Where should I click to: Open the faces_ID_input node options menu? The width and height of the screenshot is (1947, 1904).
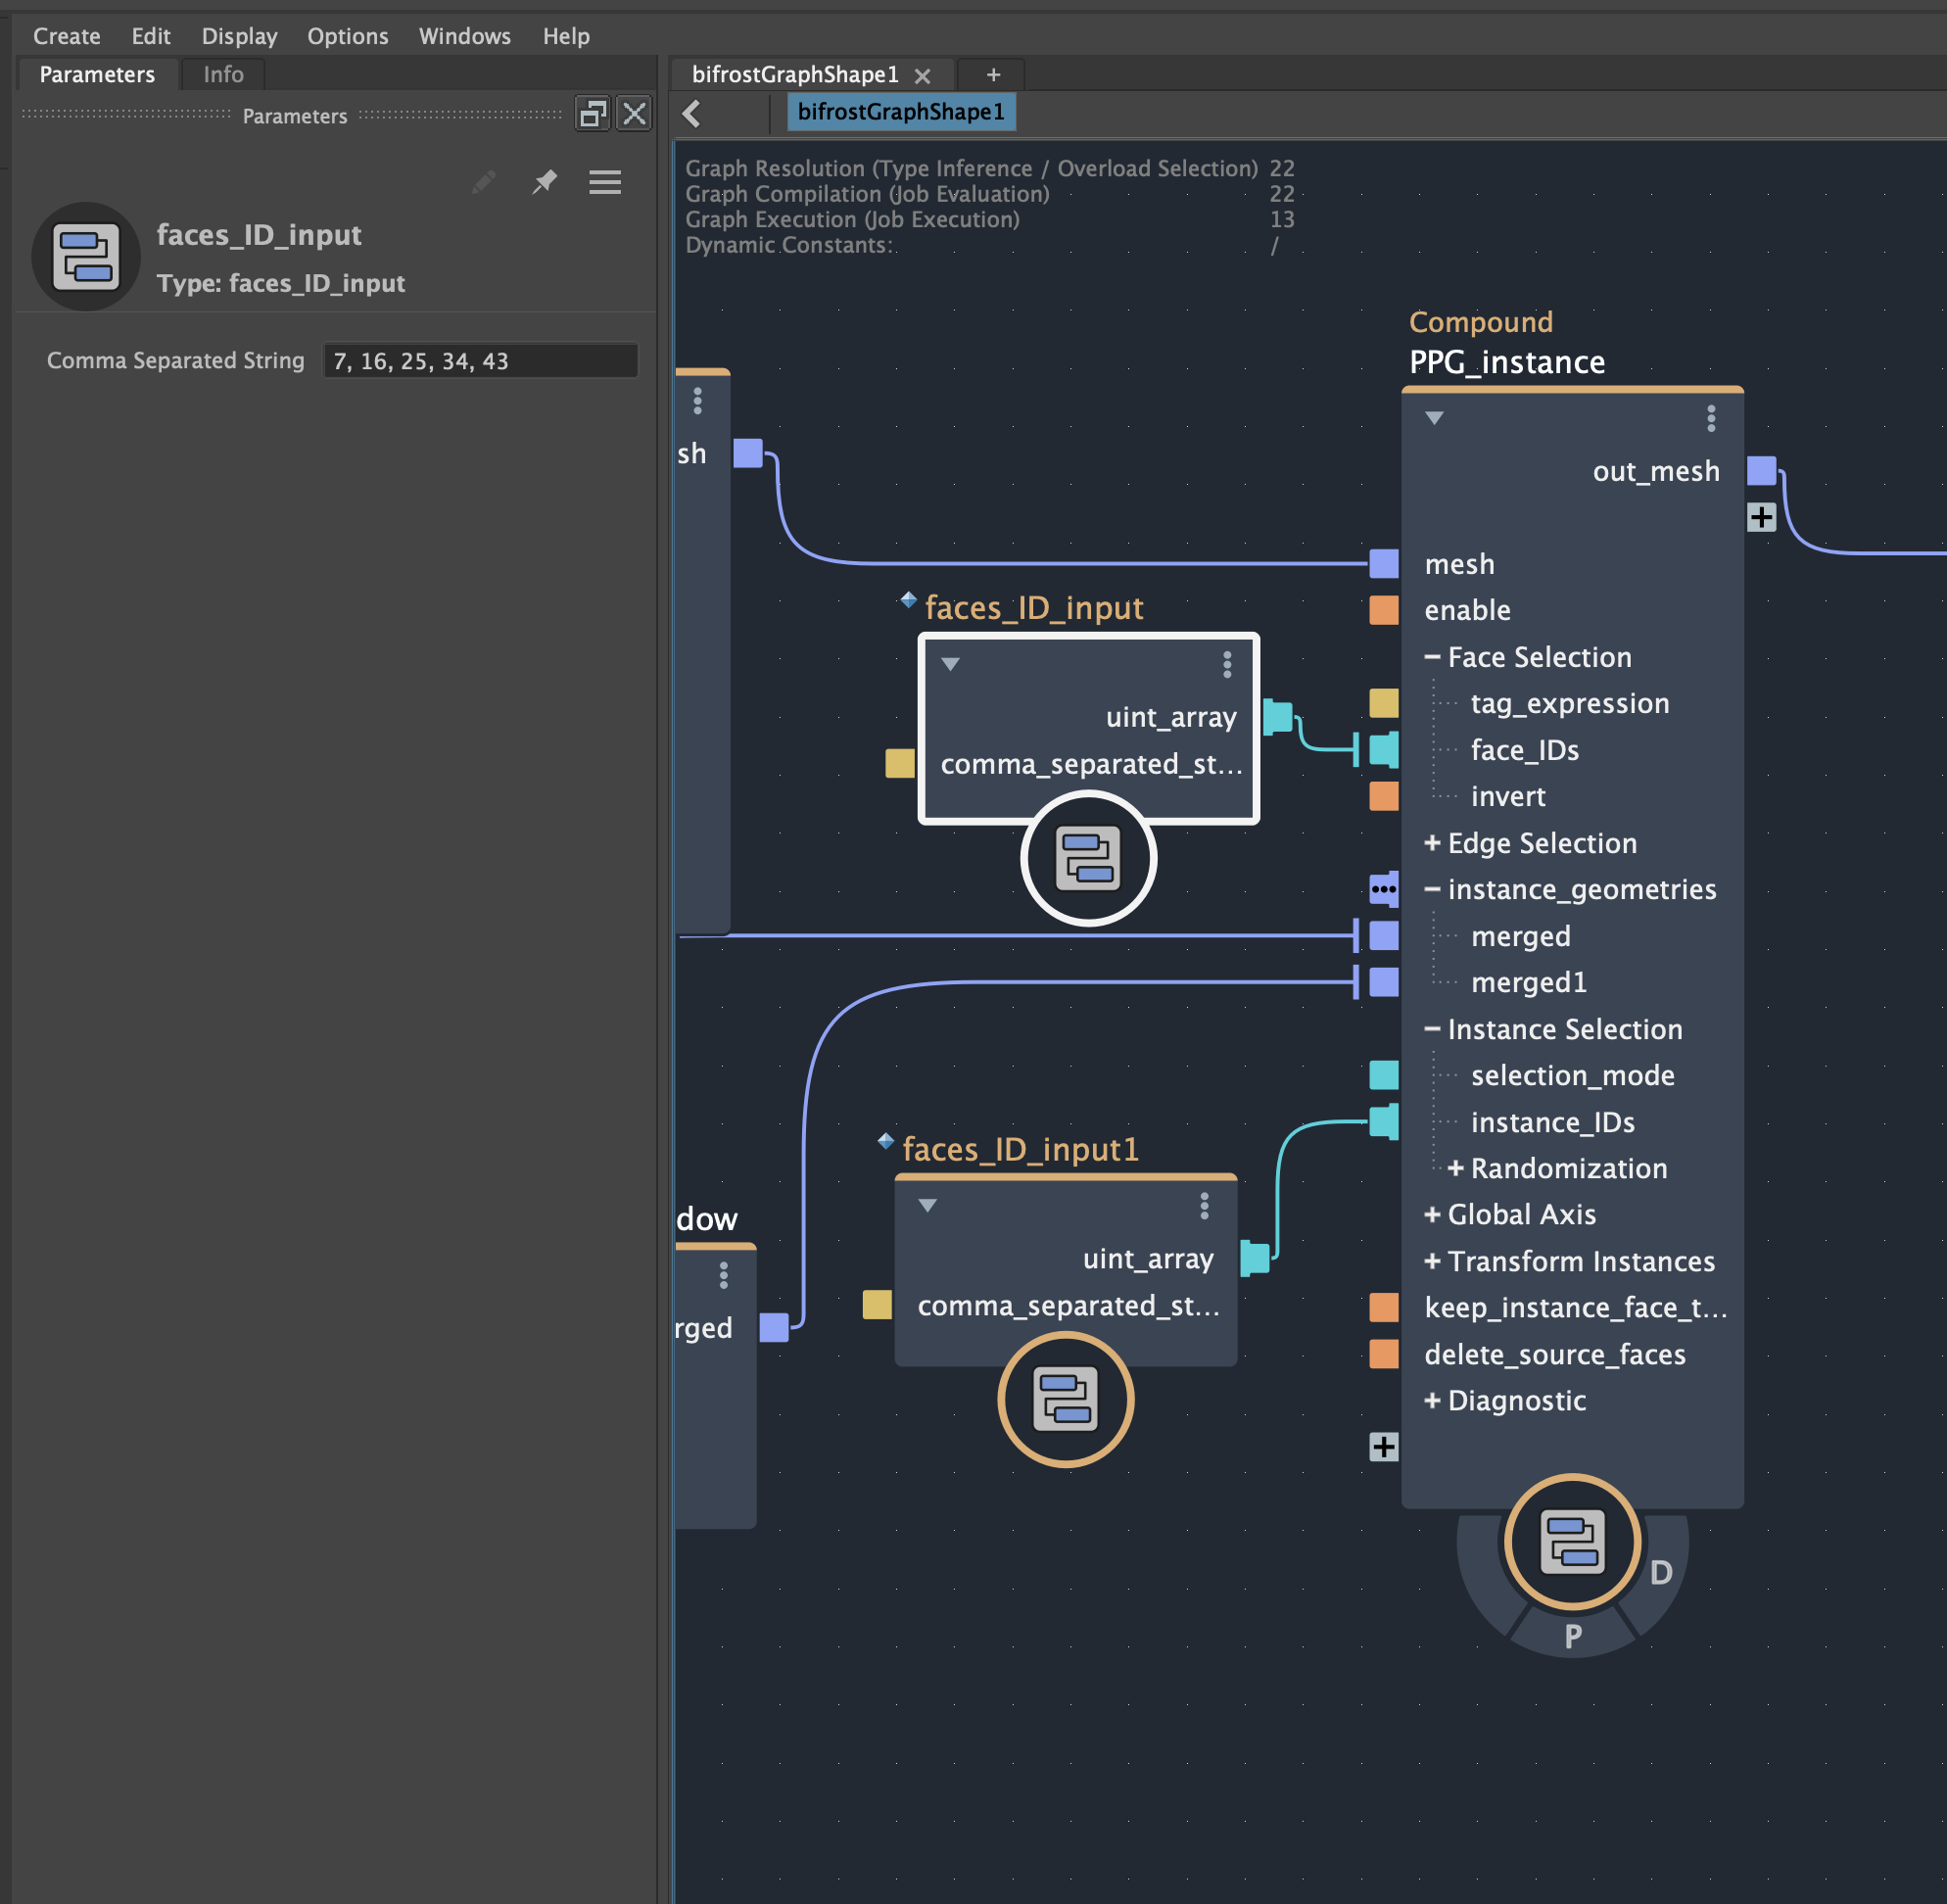coord(1227,662)
